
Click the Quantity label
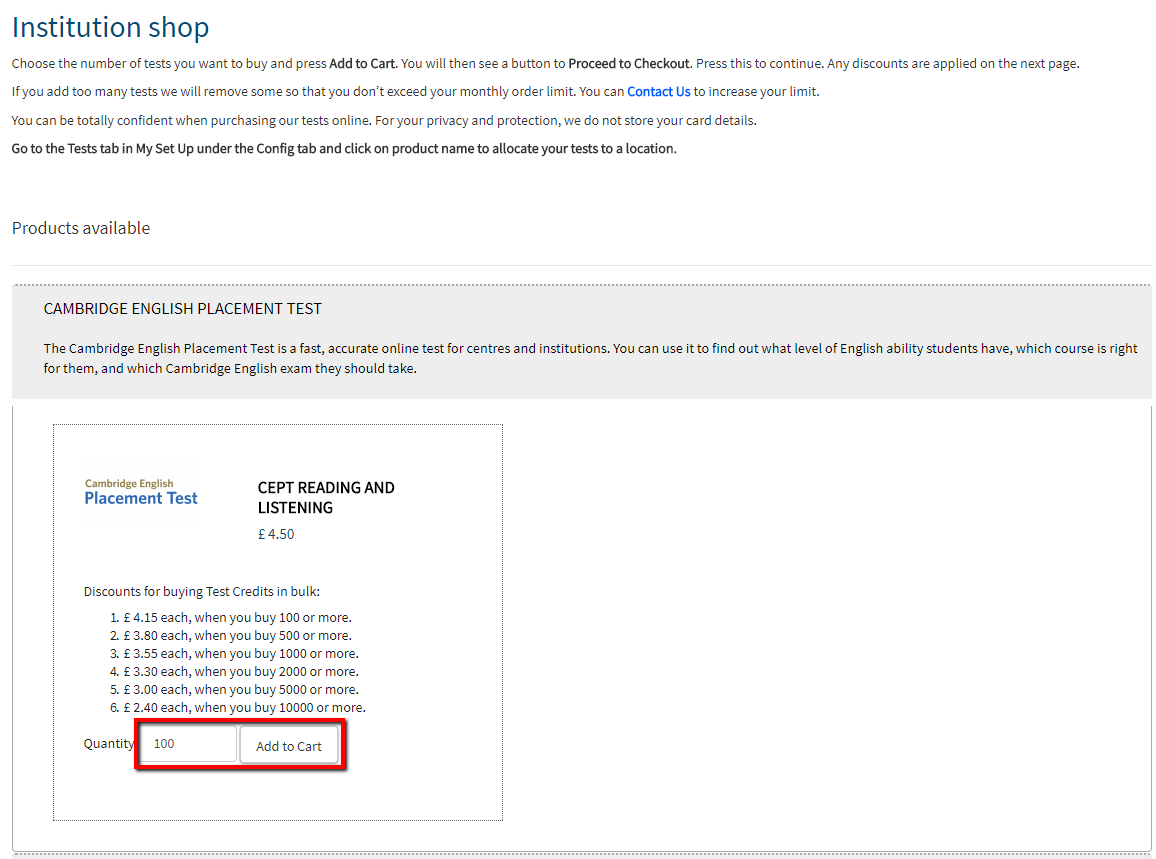(109, 743)
